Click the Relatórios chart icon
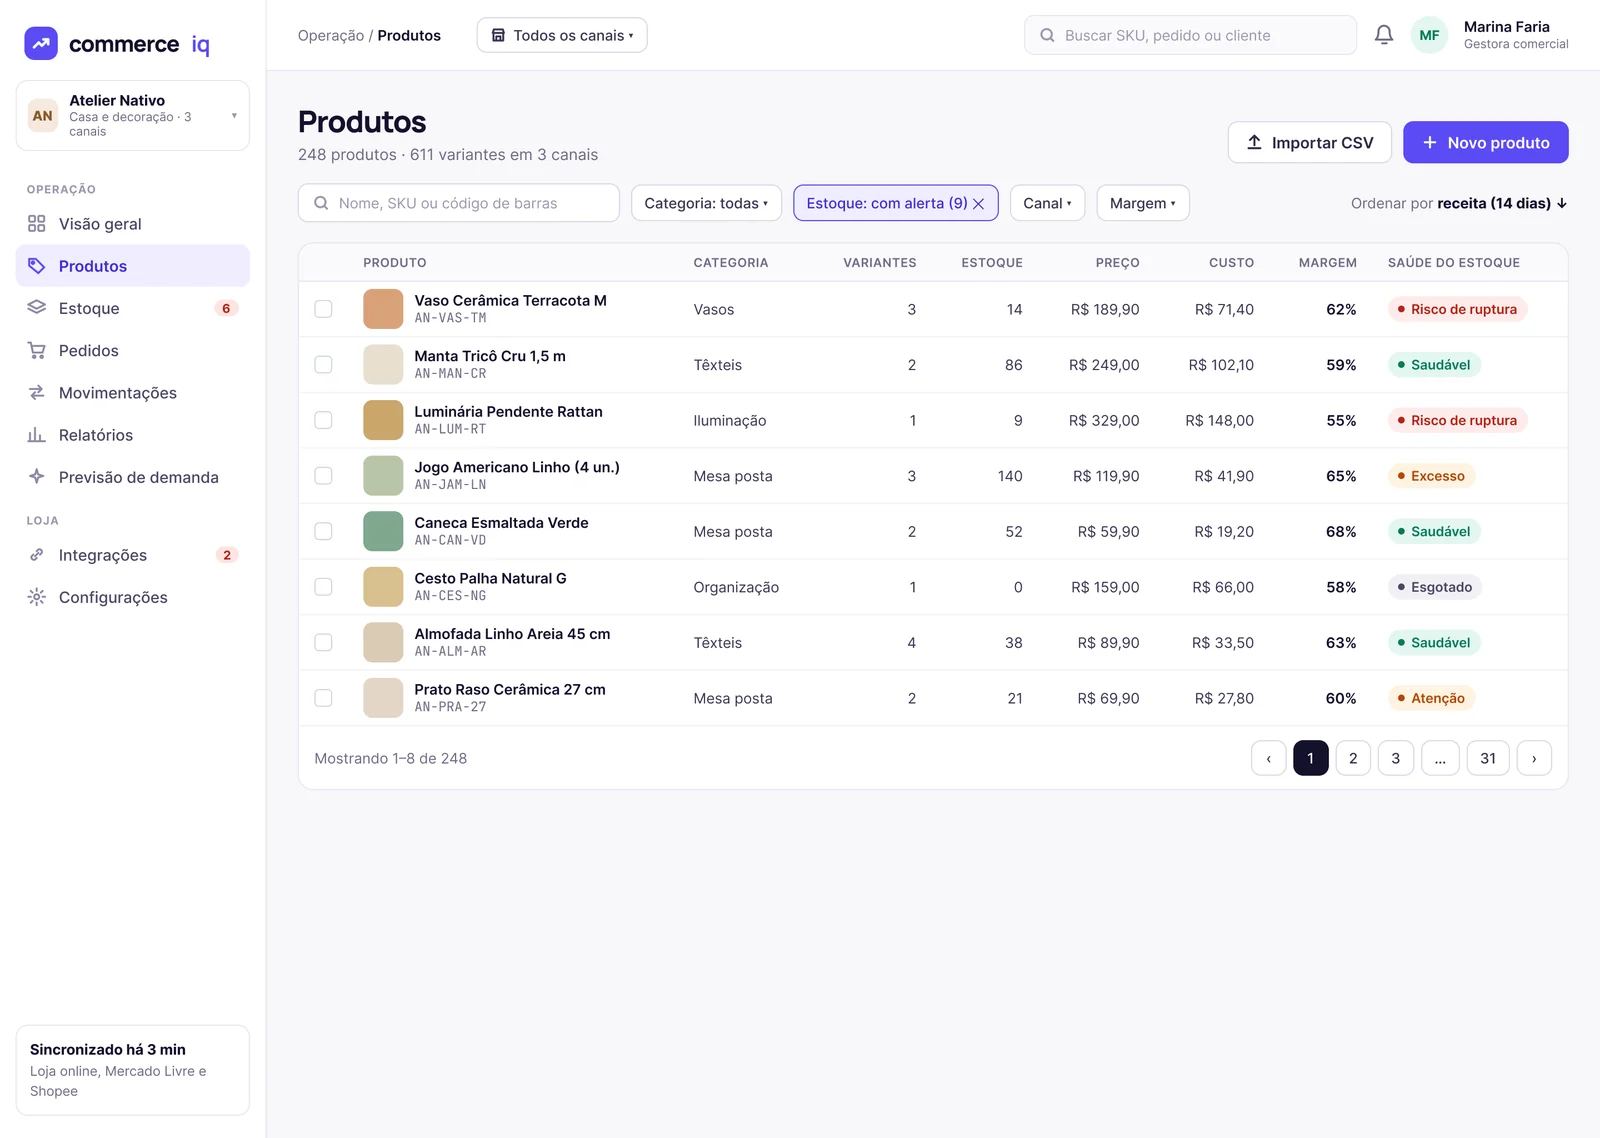1600x1138 pixels. 37,435
